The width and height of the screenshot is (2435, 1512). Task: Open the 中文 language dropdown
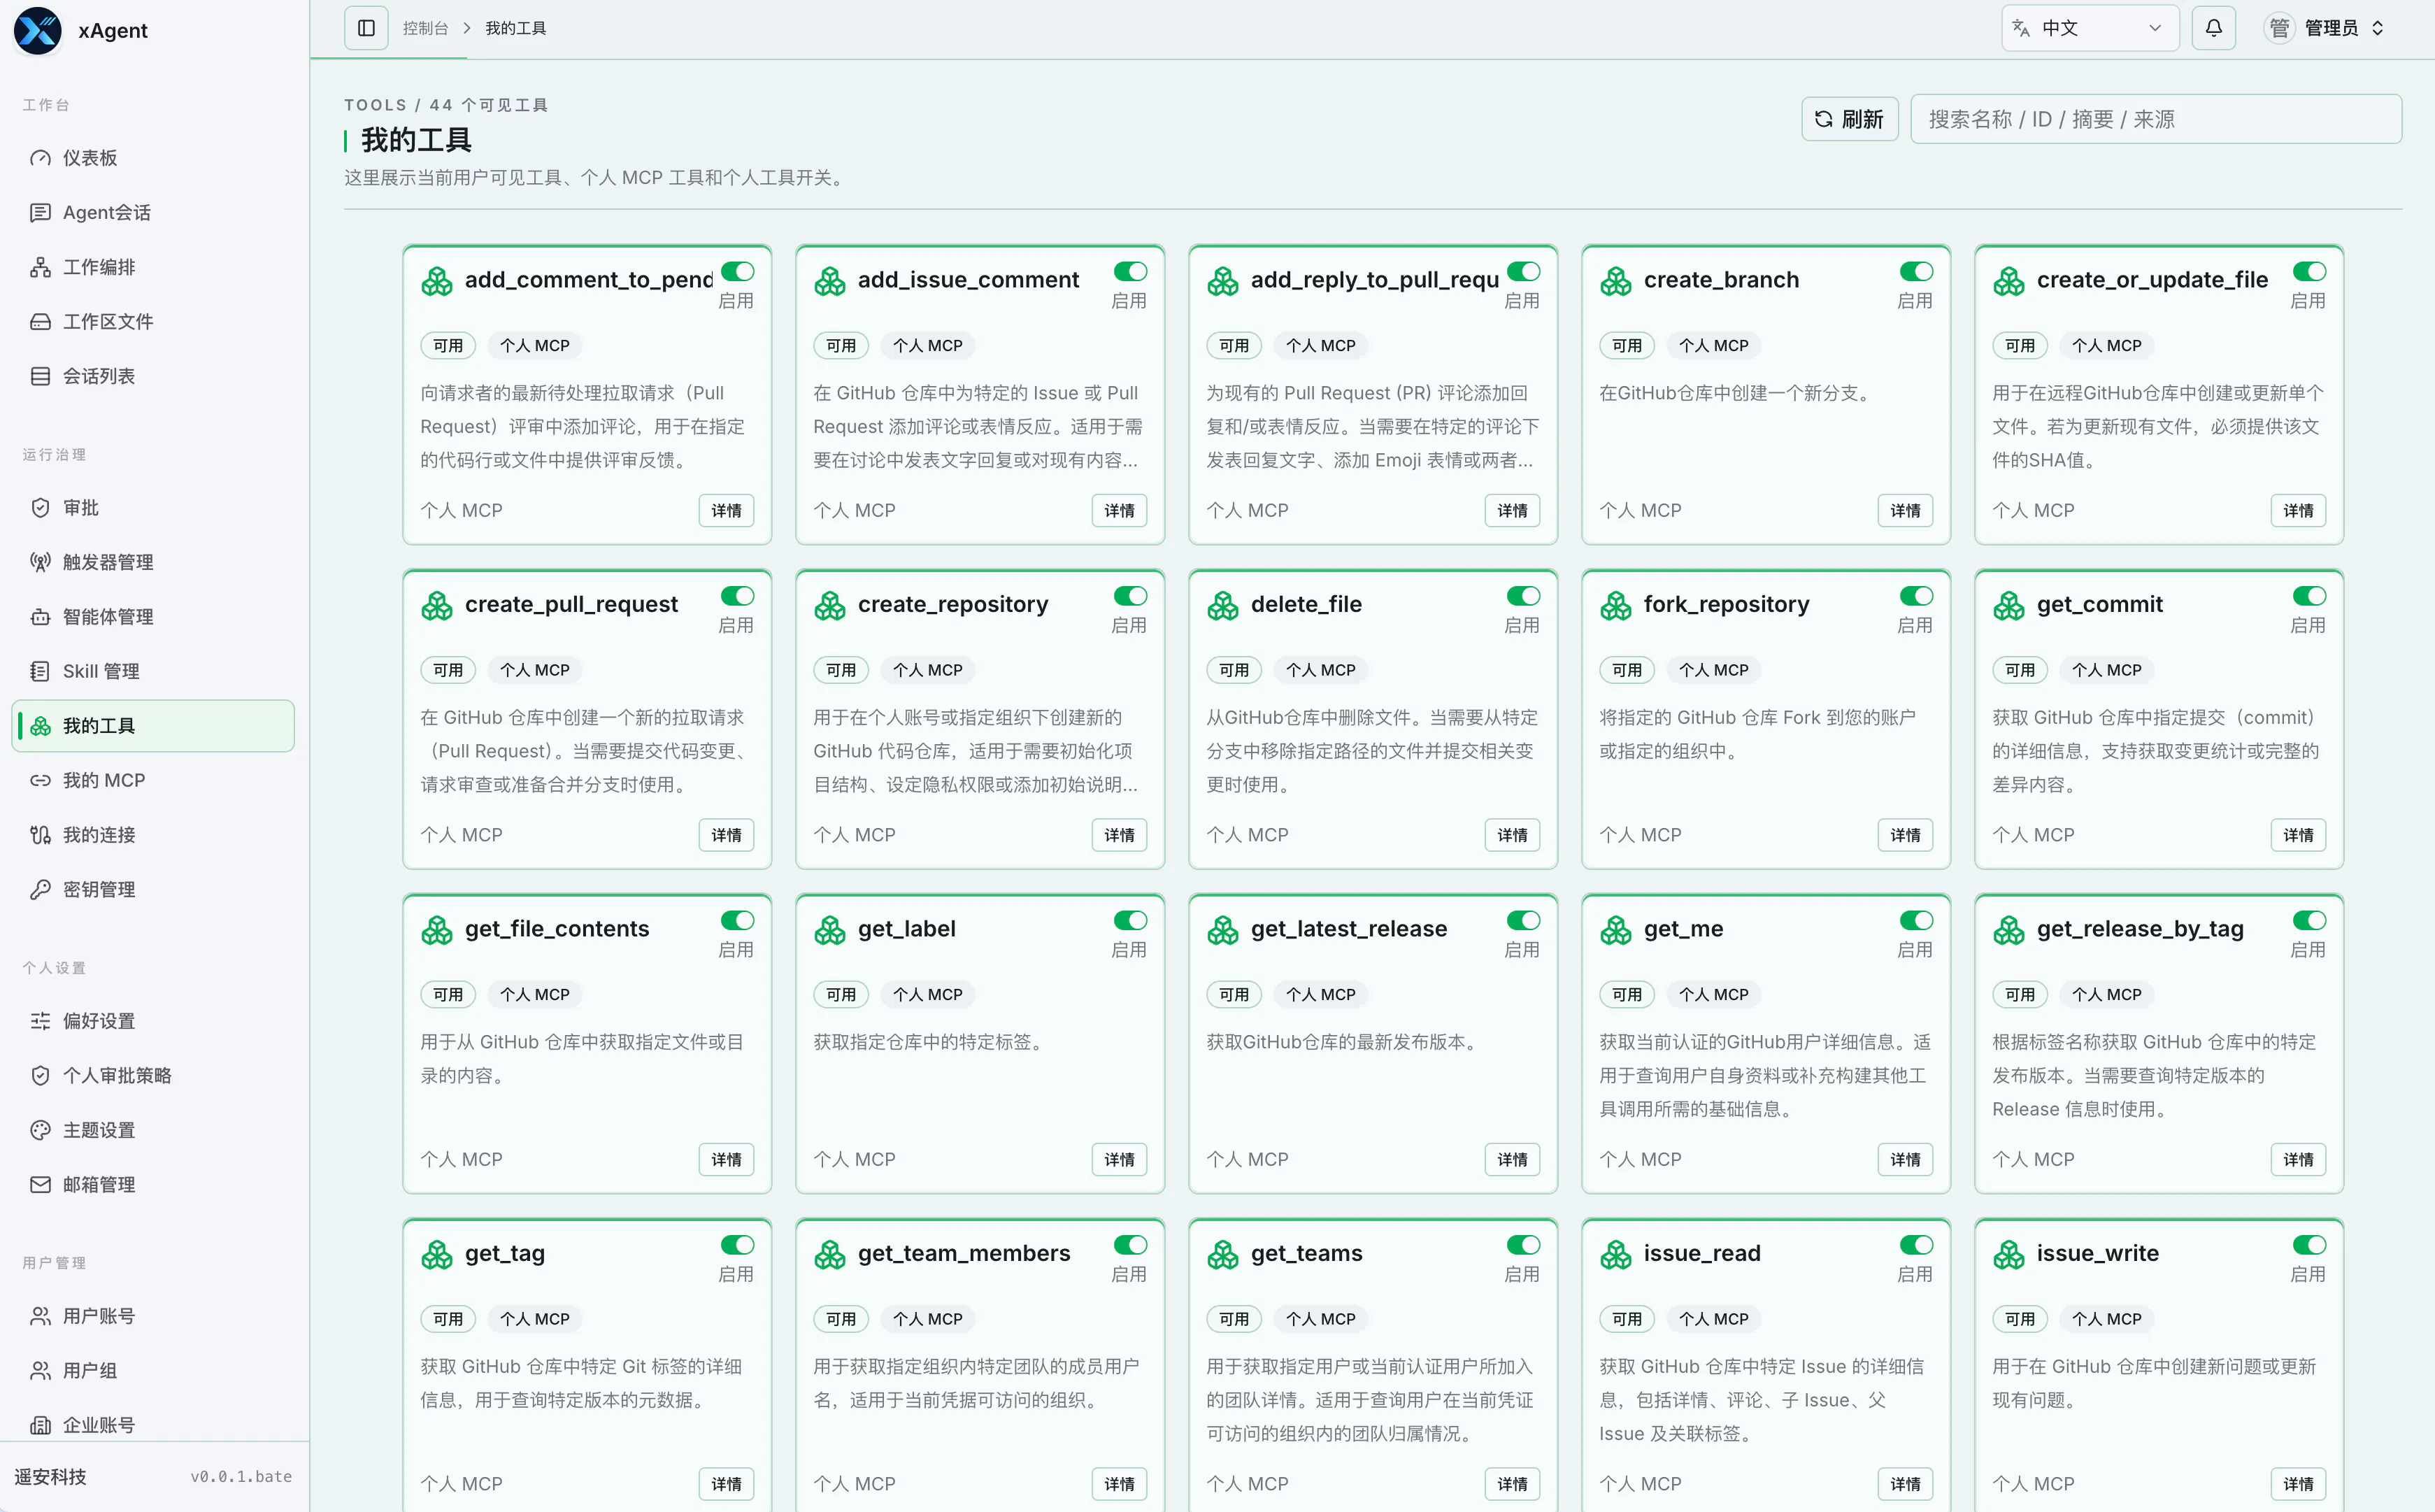point(2090,28)
